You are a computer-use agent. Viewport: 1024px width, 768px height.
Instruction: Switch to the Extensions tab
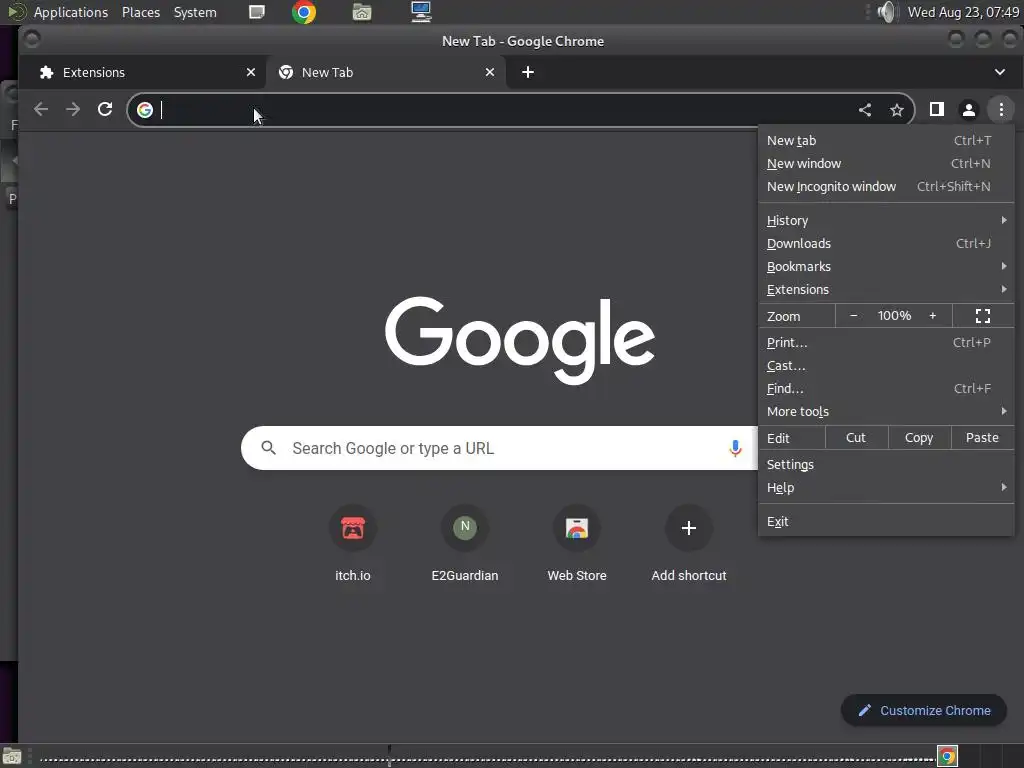tap(142, 72)
